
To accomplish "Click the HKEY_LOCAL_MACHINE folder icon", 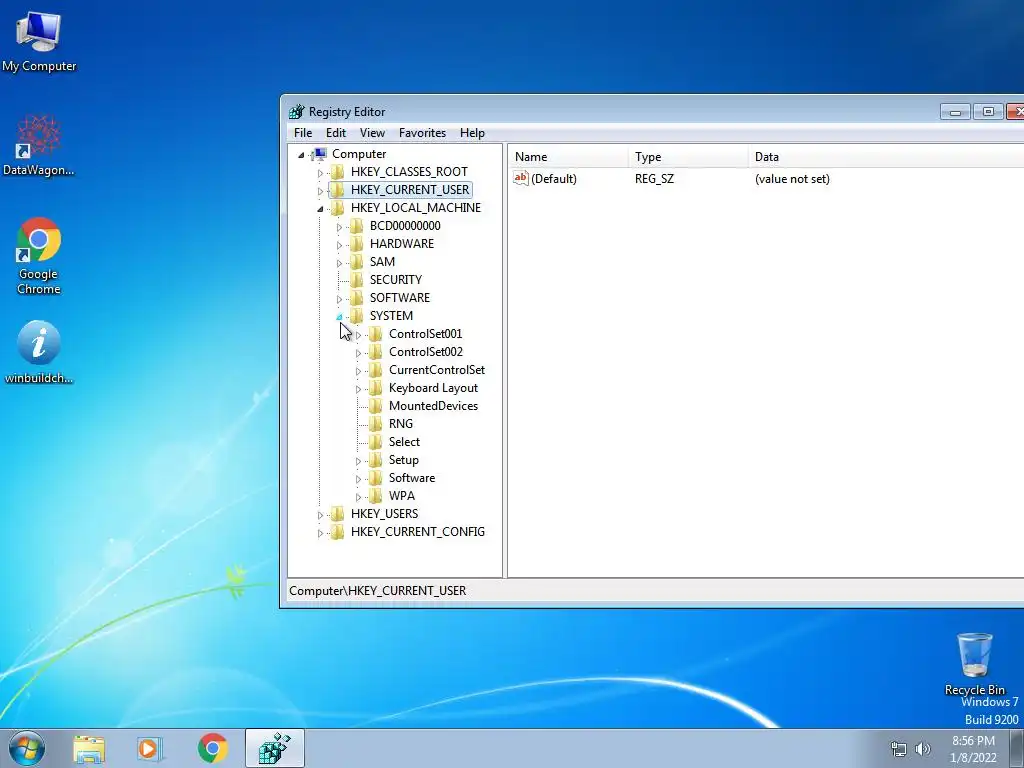I will pyautogui.click(x=338, y=208).
